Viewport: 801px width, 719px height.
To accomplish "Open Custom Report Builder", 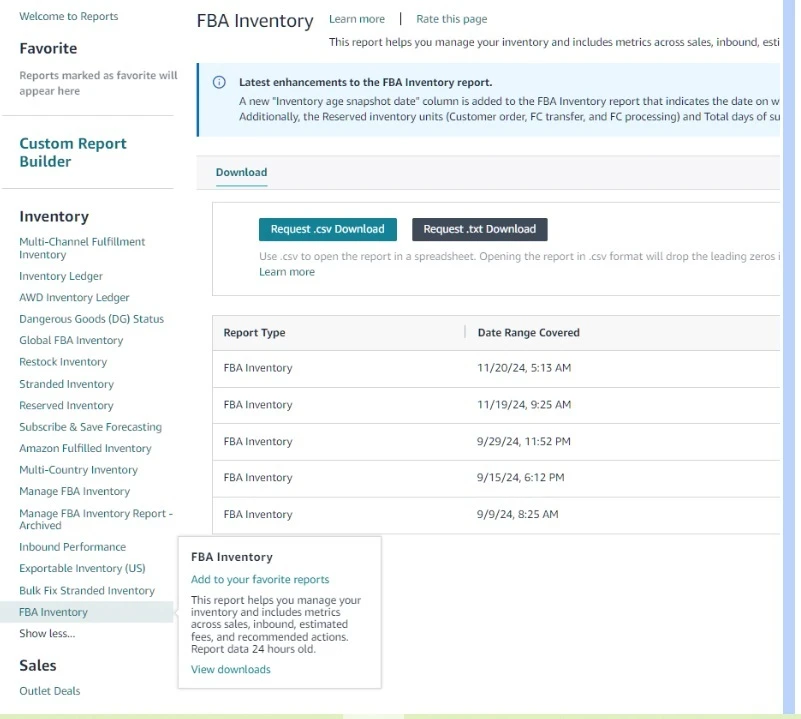I will pyautogui.click(x=73, y=152).
